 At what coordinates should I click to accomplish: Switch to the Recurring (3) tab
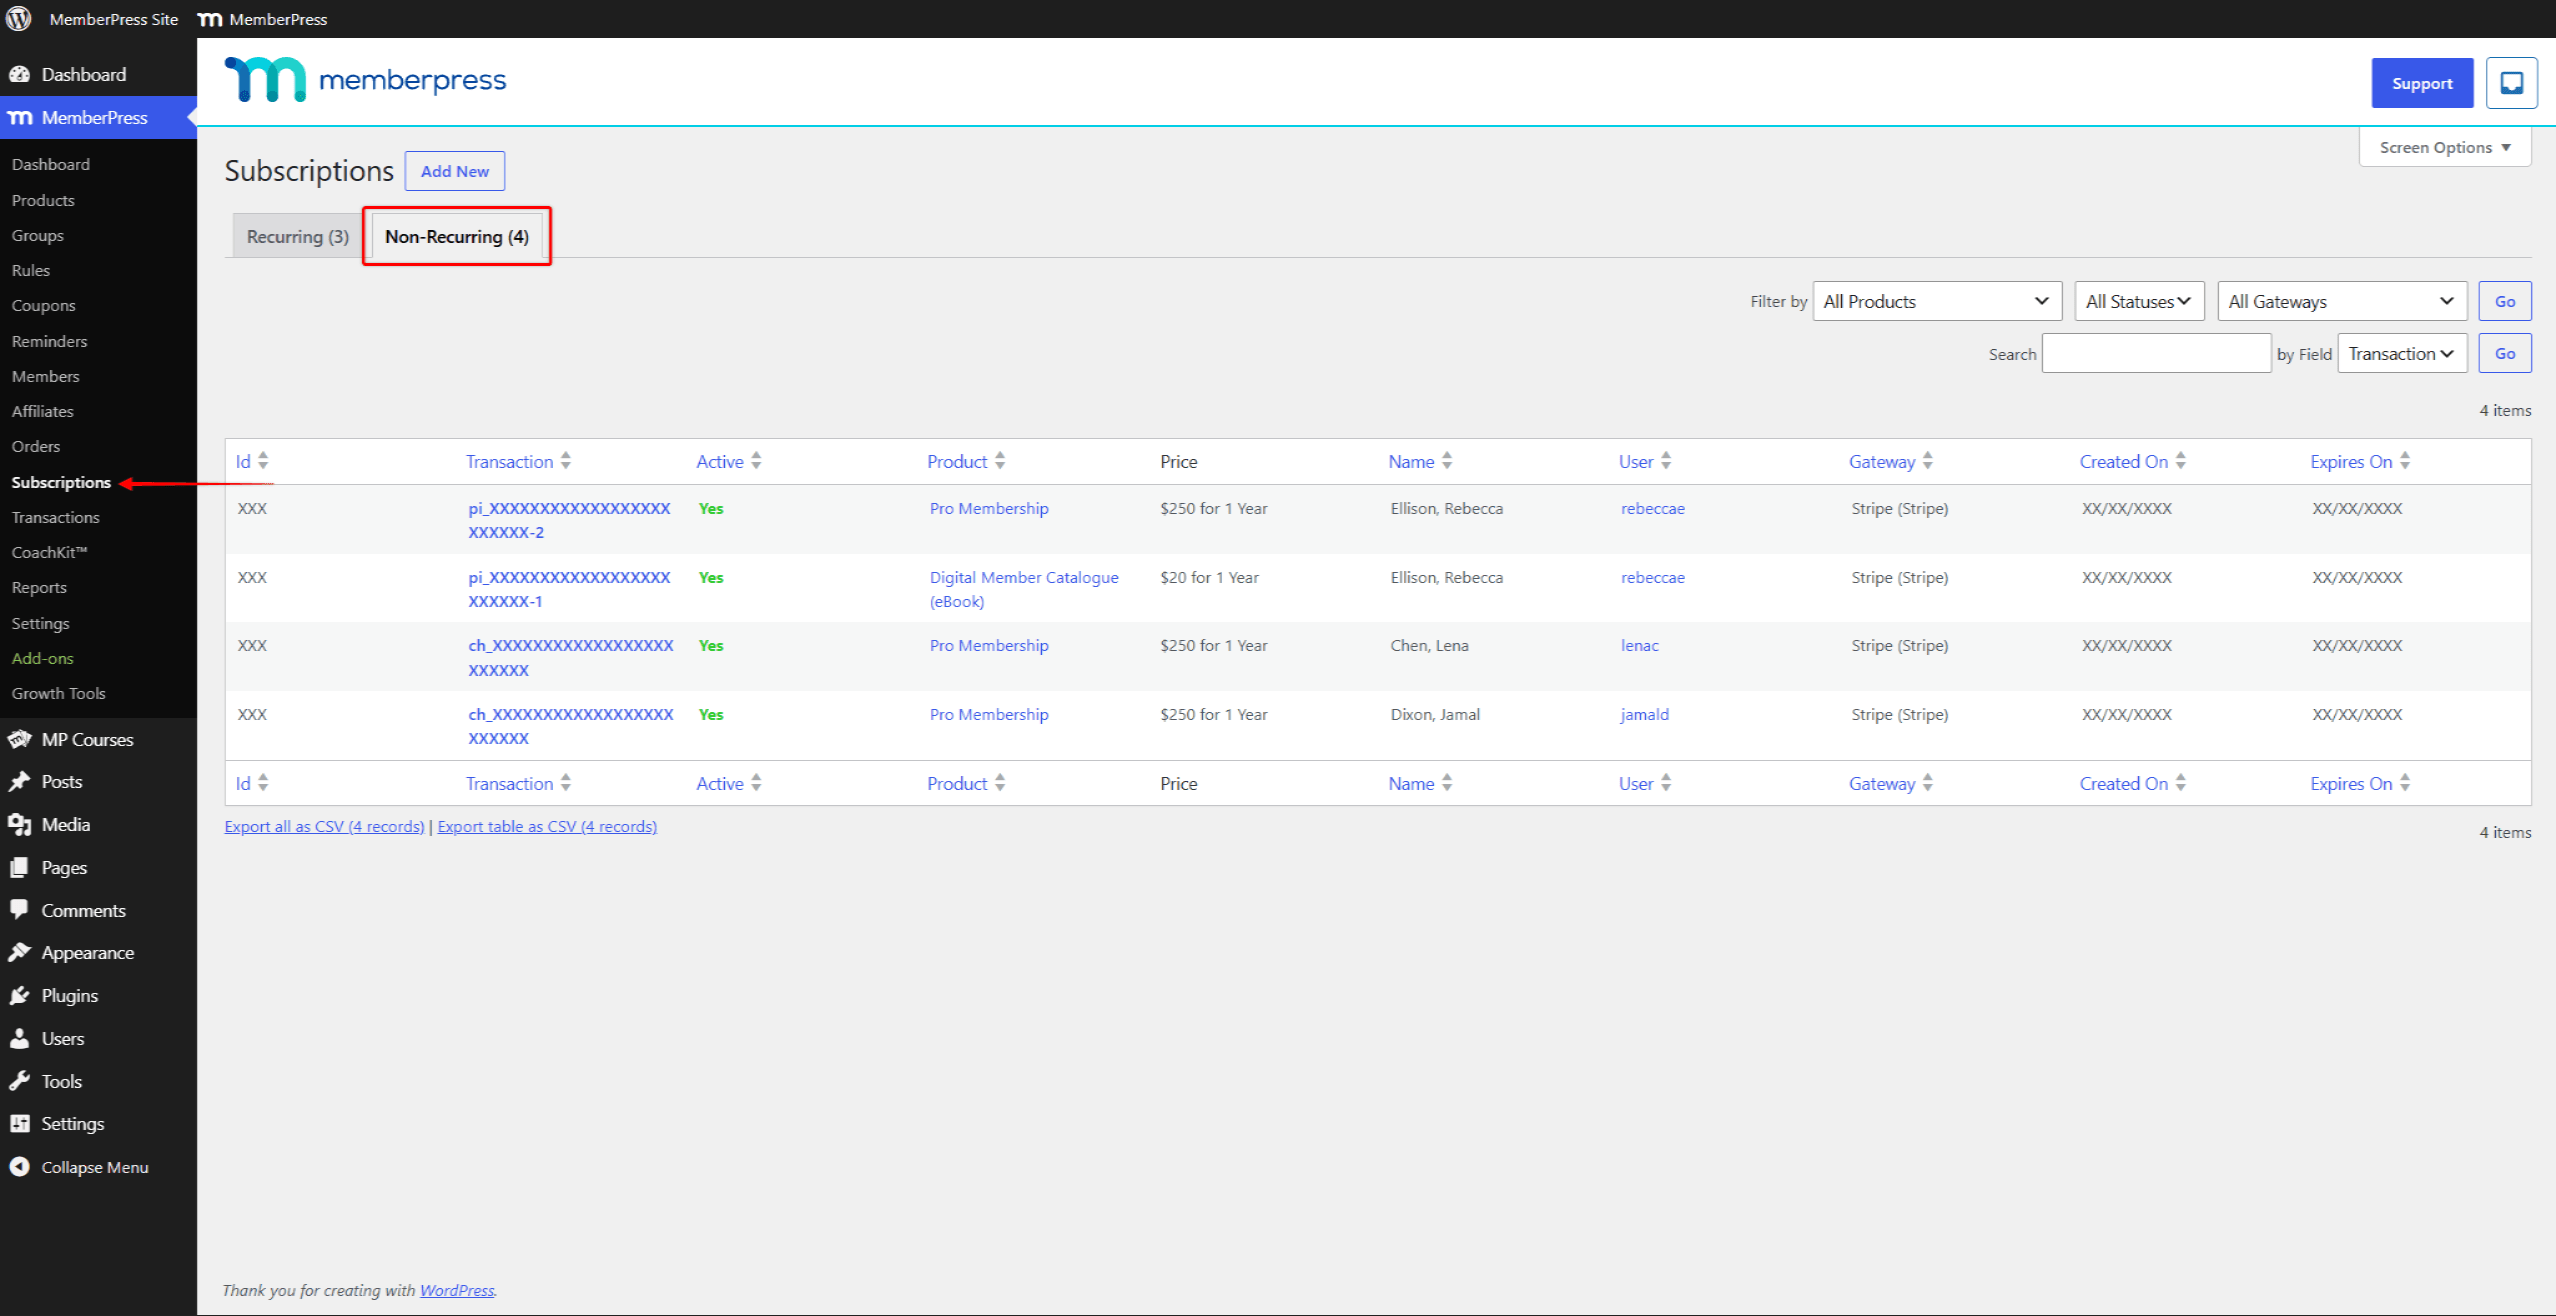[x=298, y=236]
